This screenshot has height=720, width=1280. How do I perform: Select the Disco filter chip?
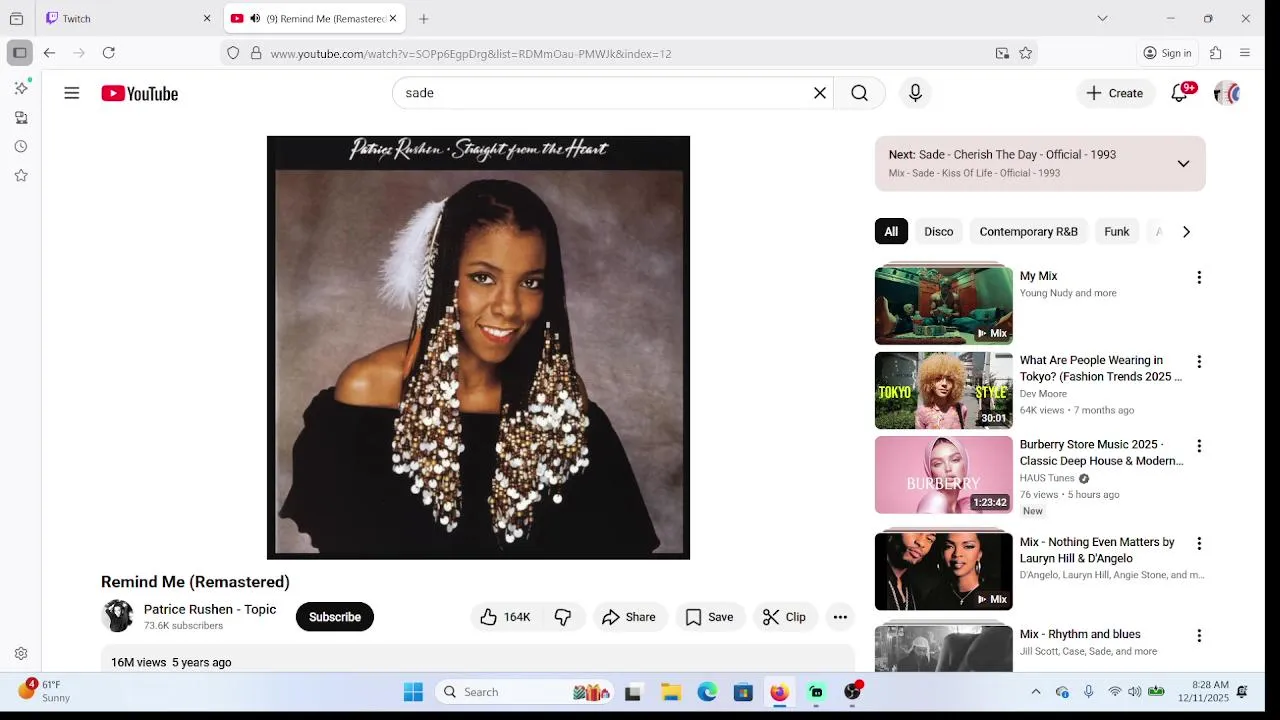click(939, 232)
